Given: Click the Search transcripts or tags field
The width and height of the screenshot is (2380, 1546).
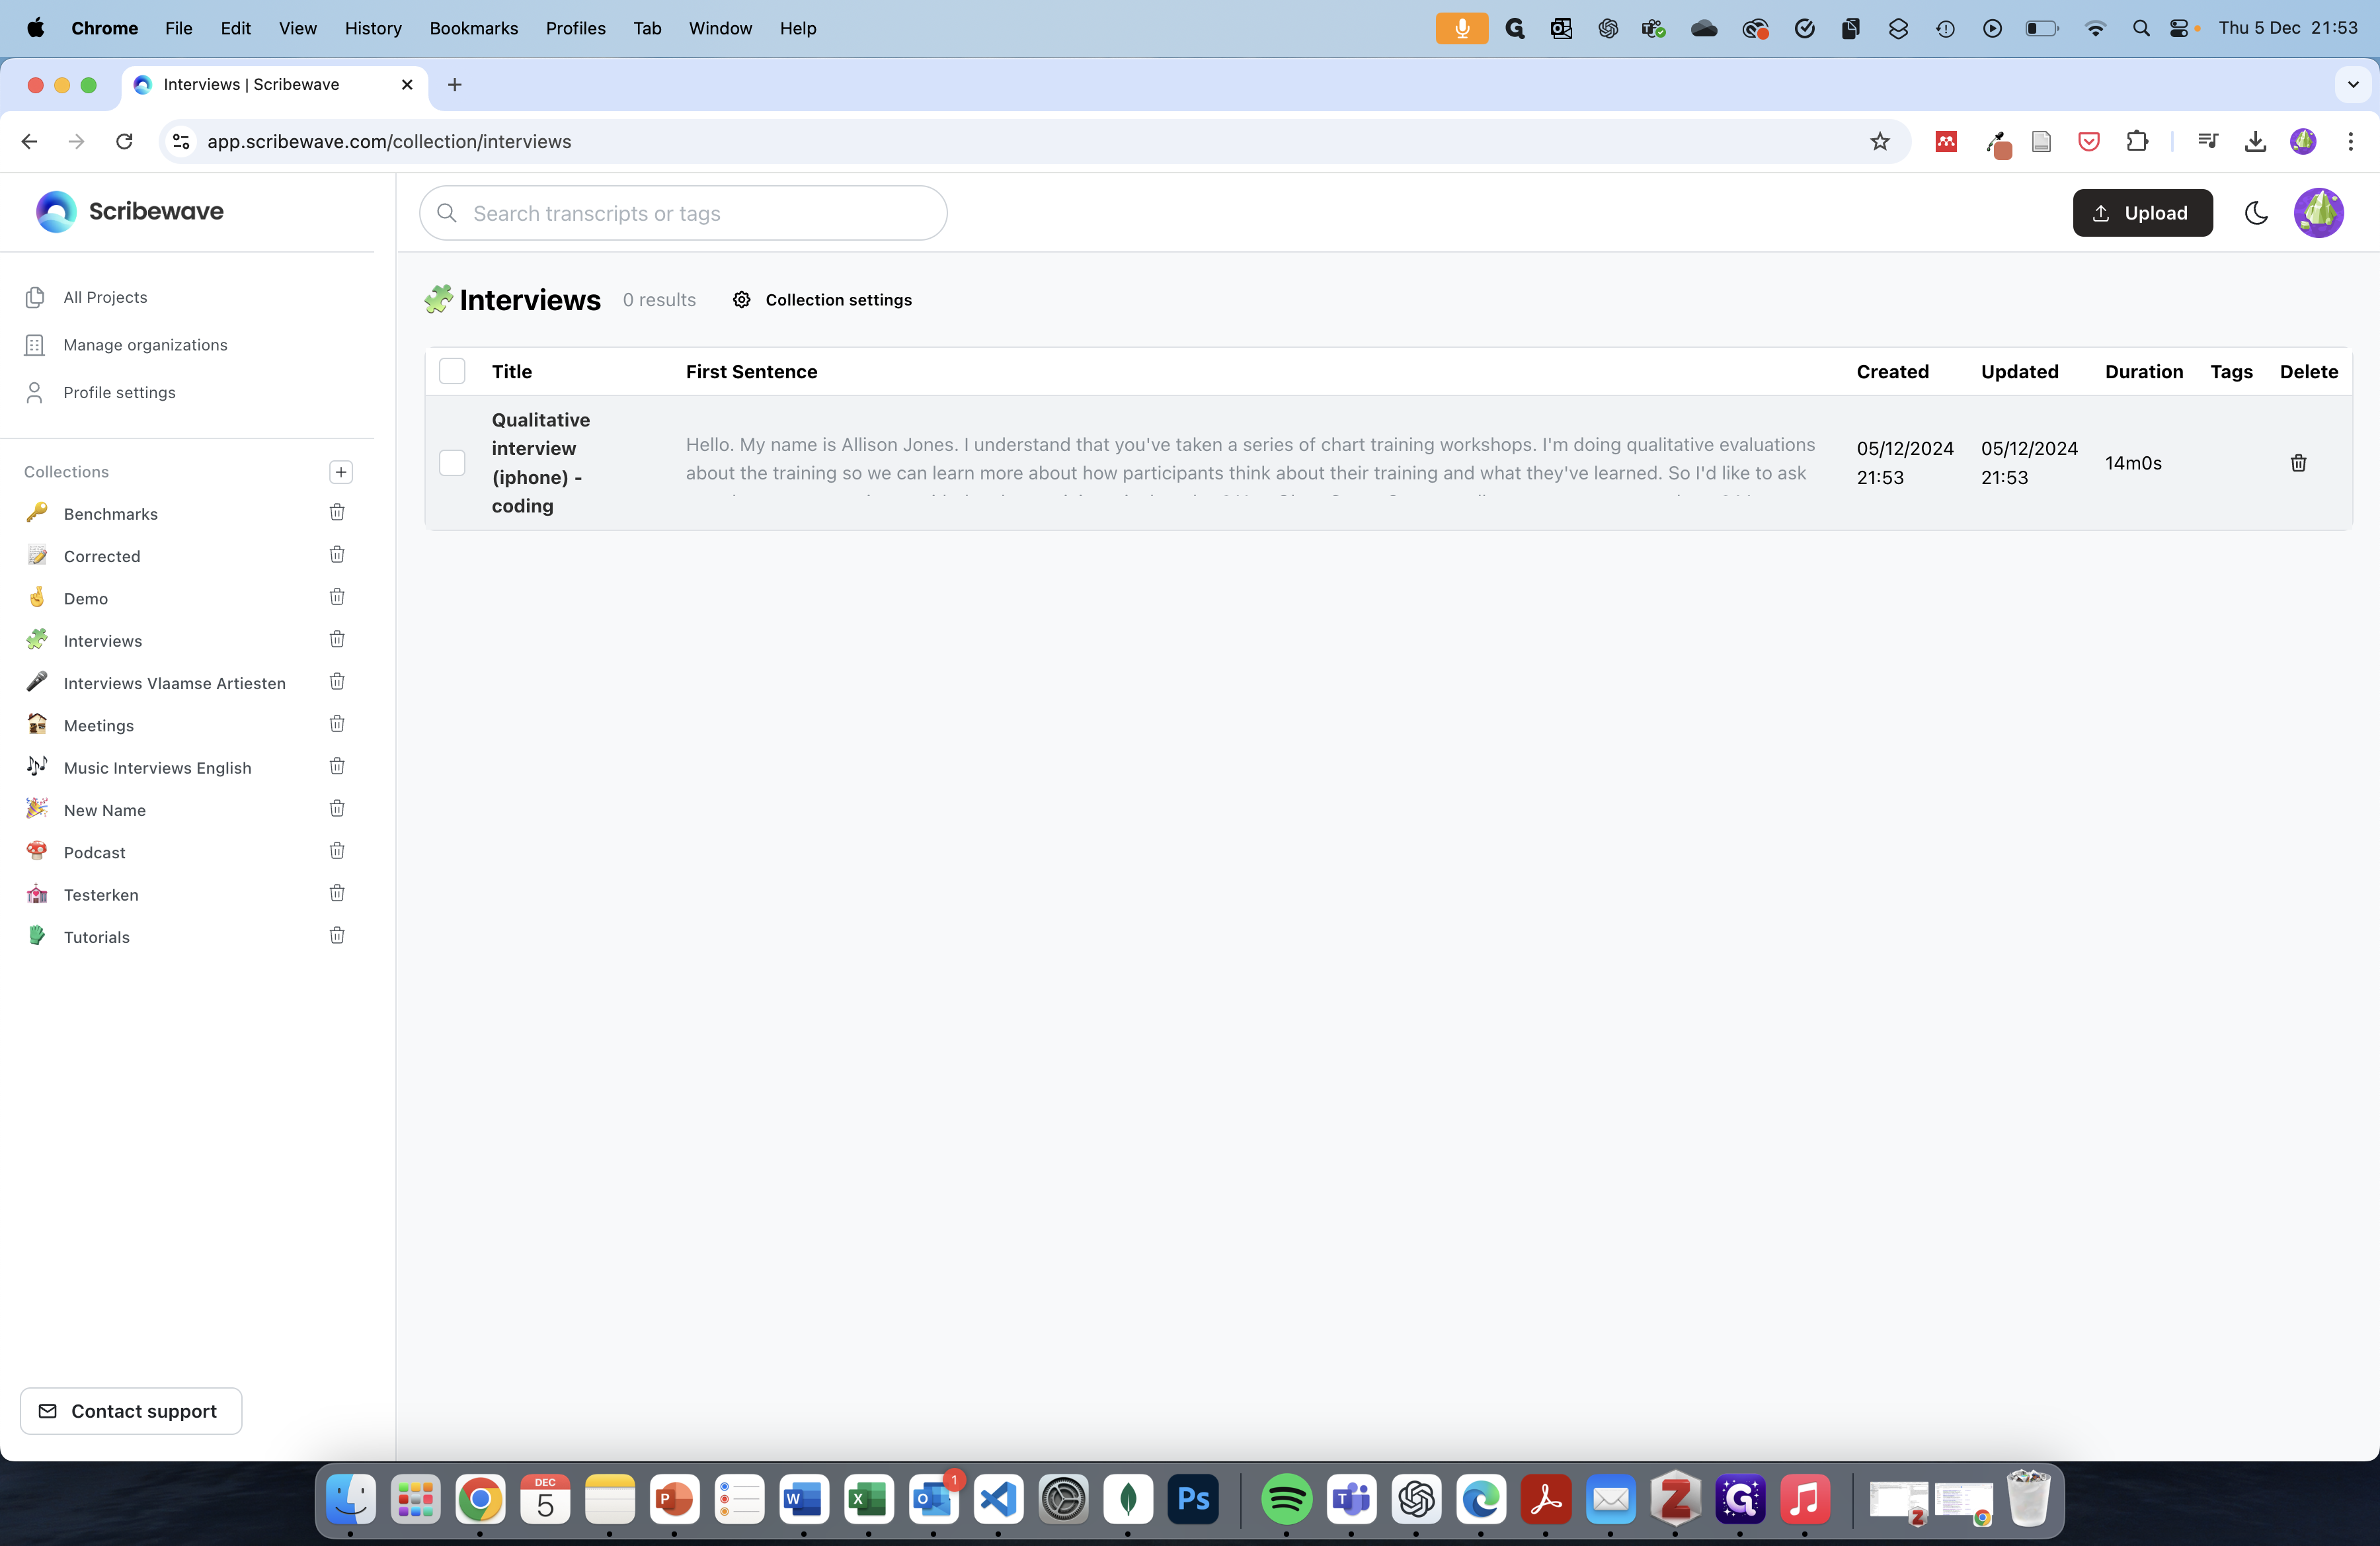Looking at the screenshot, I should (683, 213).
